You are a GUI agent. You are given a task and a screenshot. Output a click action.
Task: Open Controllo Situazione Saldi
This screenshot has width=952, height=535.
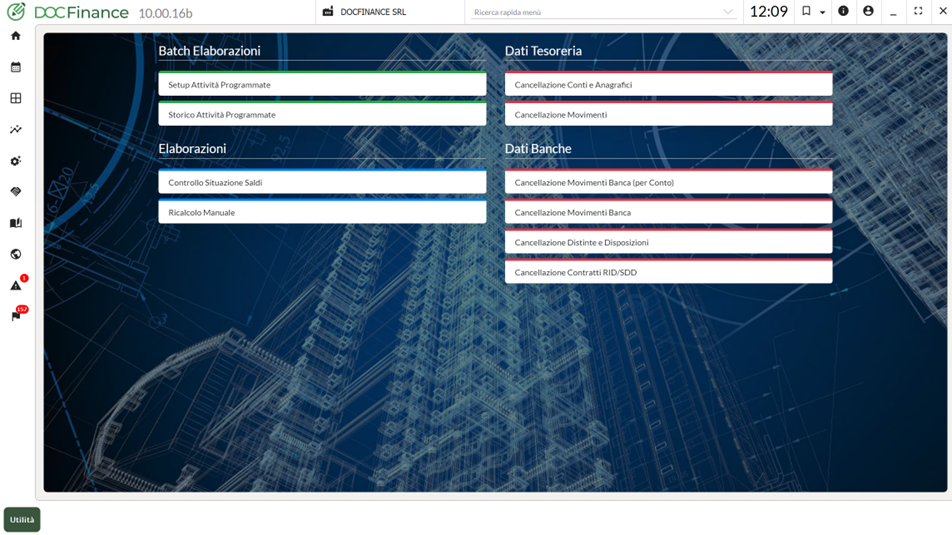coord(322,182)
